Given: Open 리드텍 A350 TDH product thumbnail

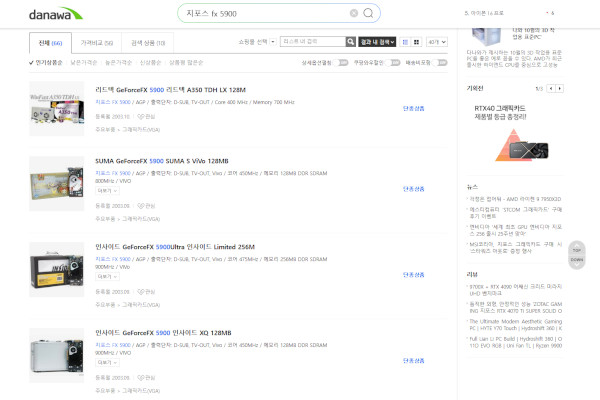Looking at the screenshot, I should tap(57, 108).
